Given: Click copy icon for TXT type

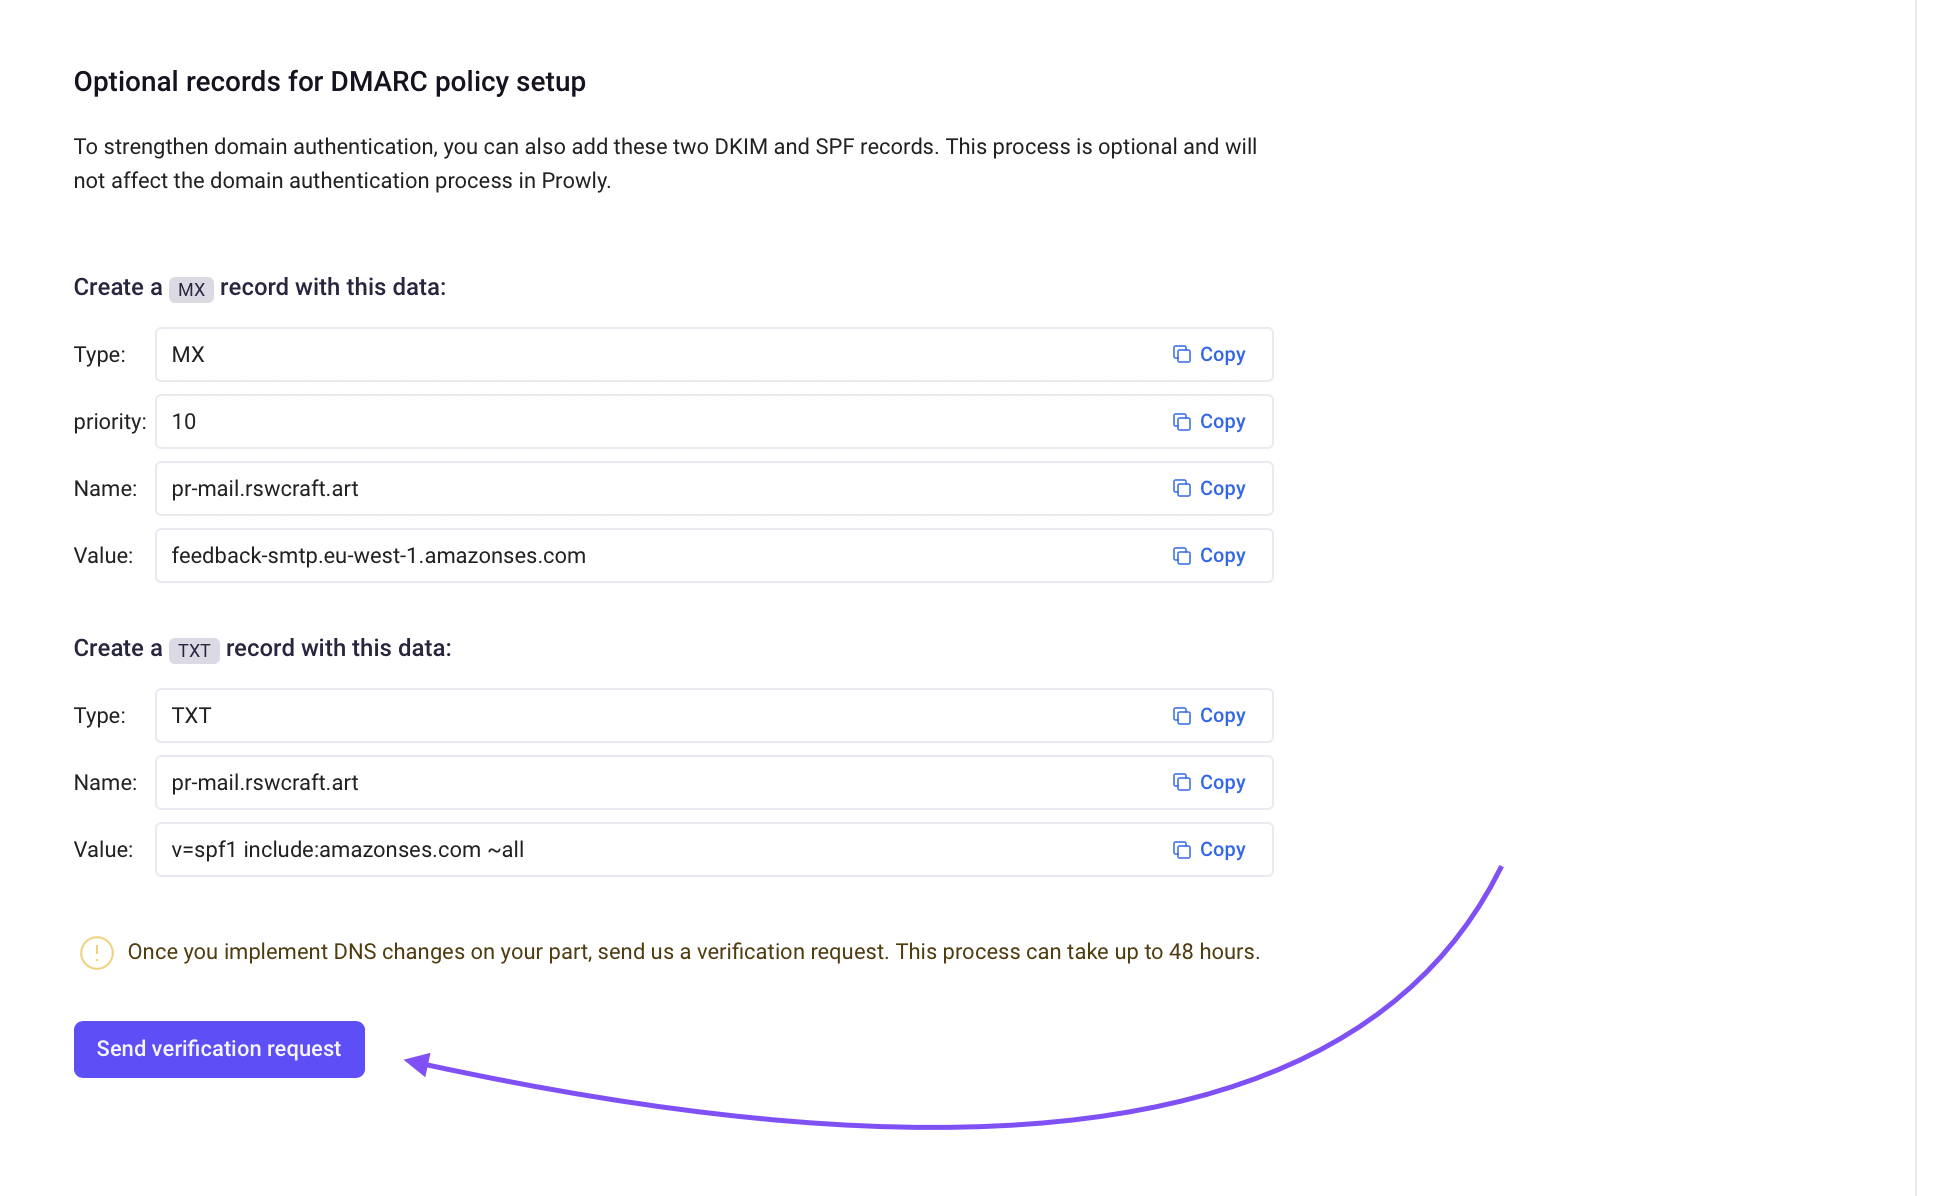Looking at the screenshot, I should tap(1182, 716).
